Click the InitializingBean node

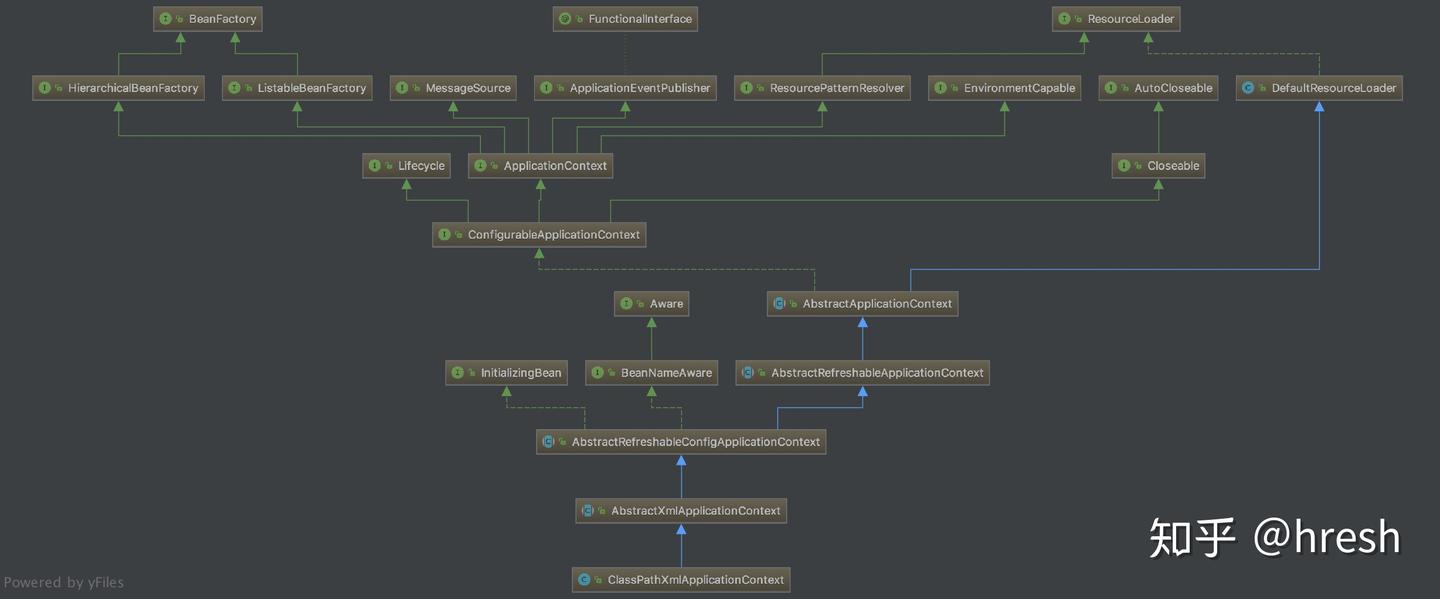pos(506,373)
